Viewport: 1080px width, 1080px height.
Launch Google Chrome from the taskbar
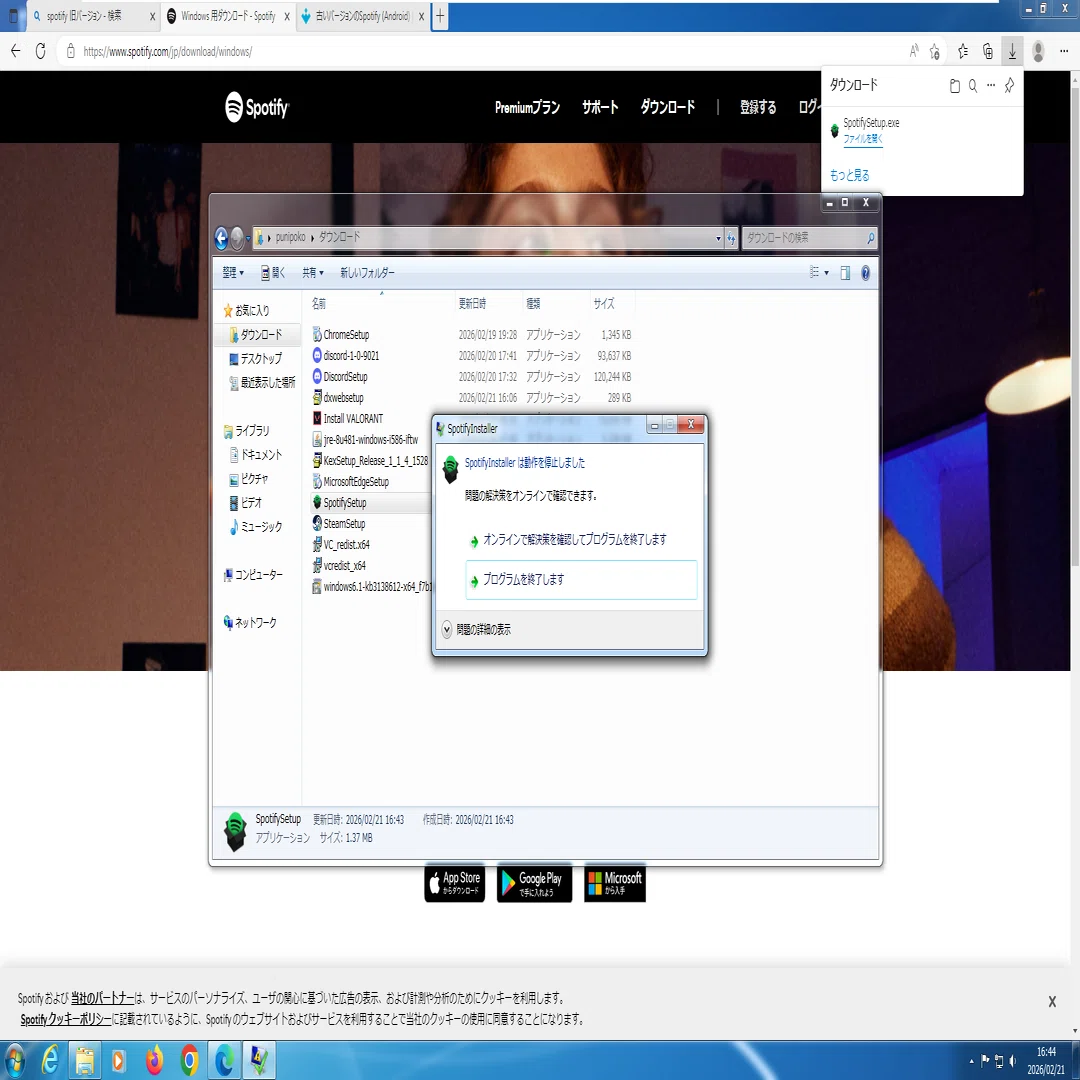tap(189, 1059)
